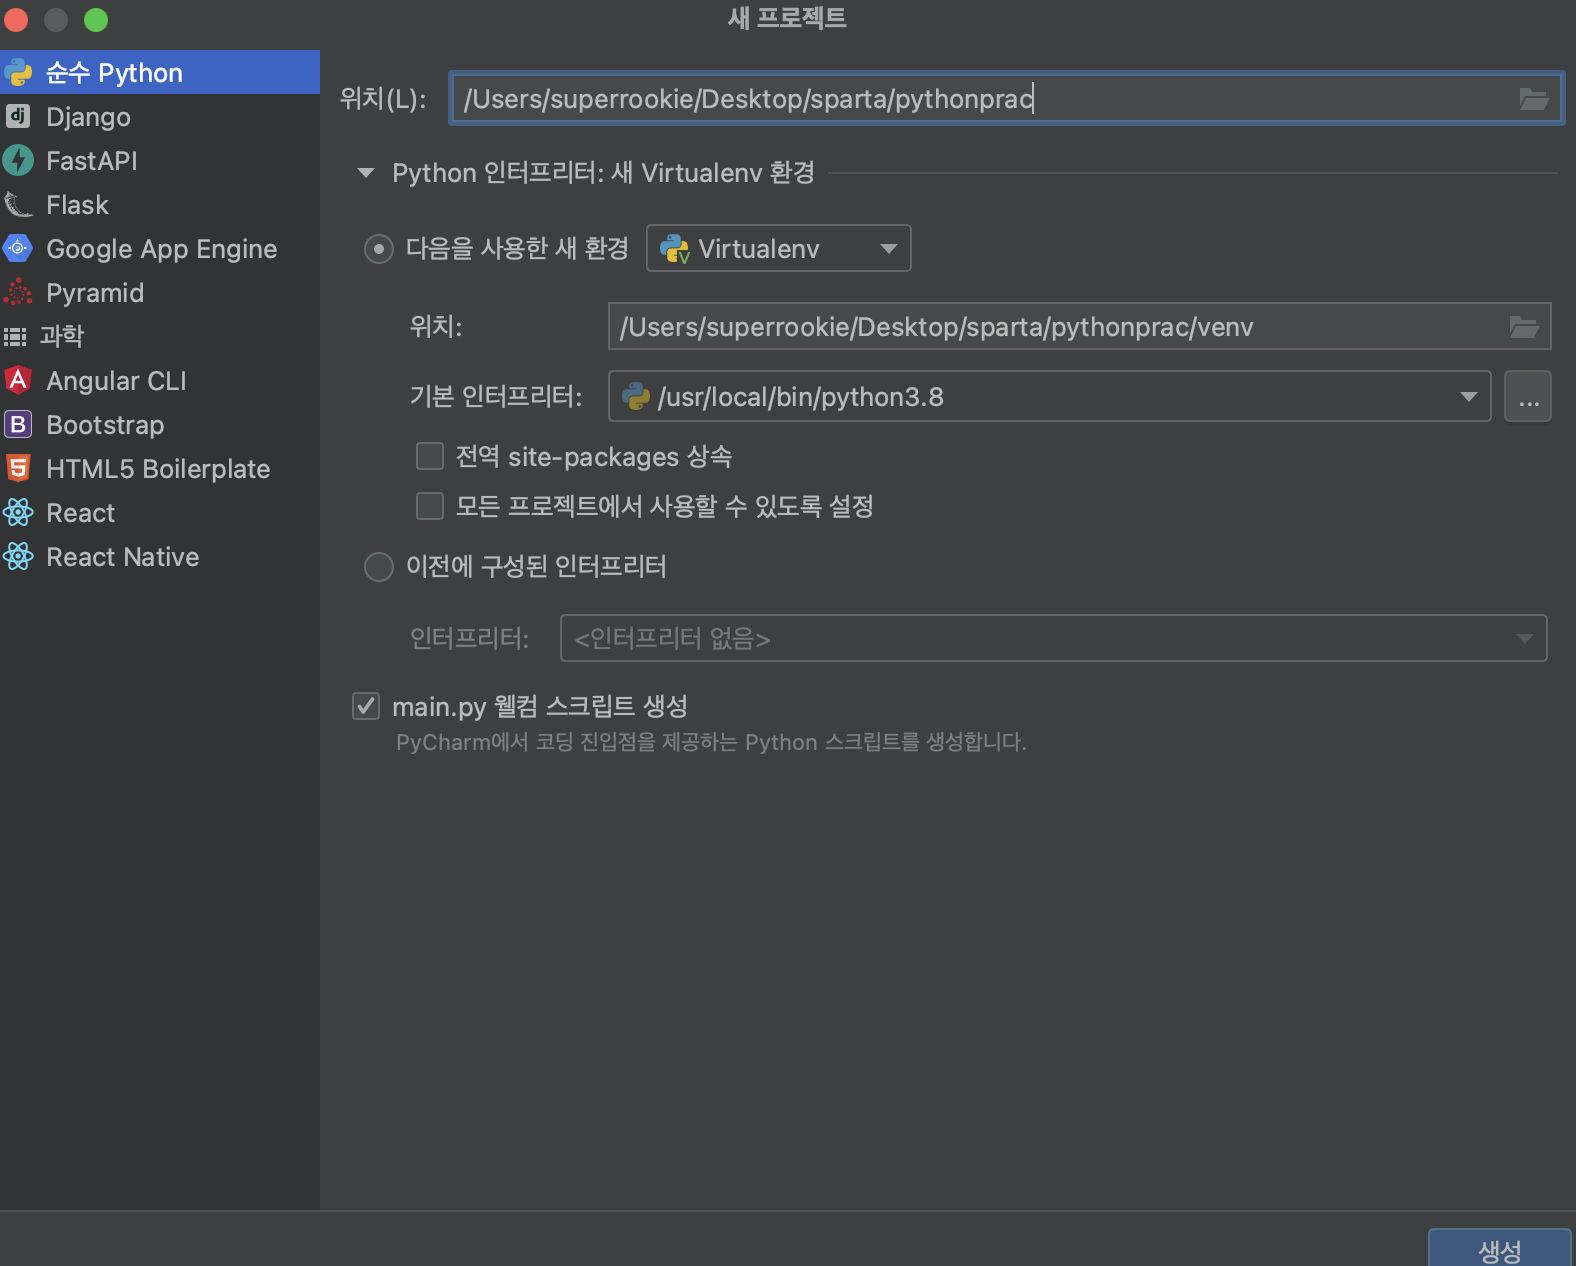This screenshot has height=1266, width=1576.
Task: Browse folder for venv 위치 path
Action: tap(1523, 326)
